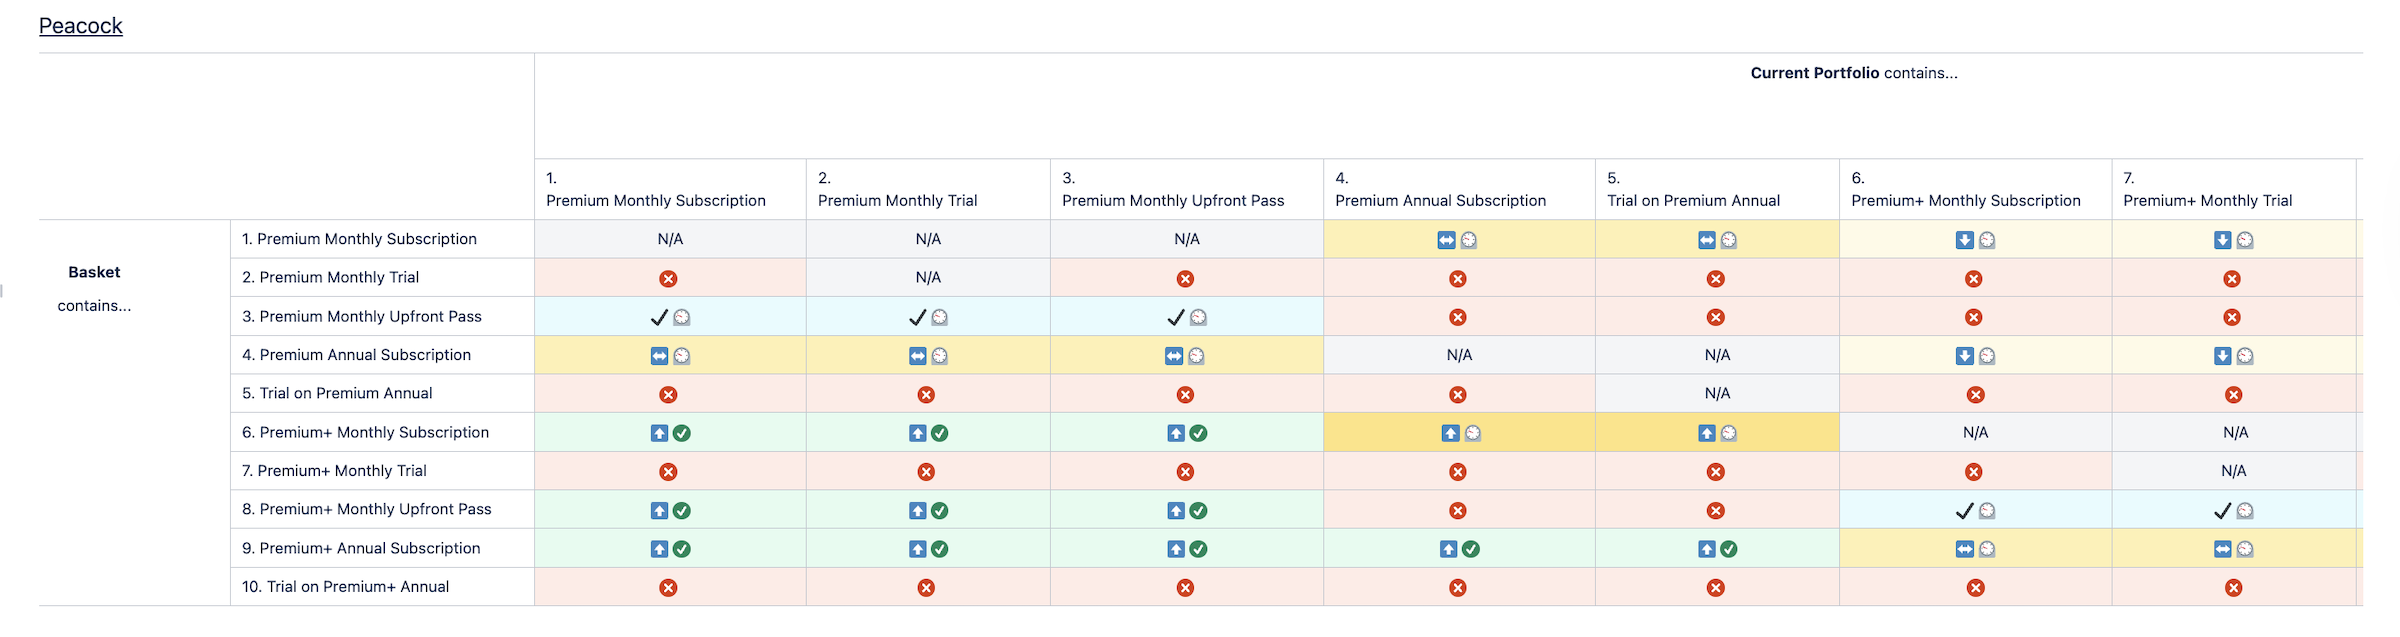Click N/A cell in Trial on Premium Annual row, column 5
Screen dimensions: 2400x637
(1717, 394)
